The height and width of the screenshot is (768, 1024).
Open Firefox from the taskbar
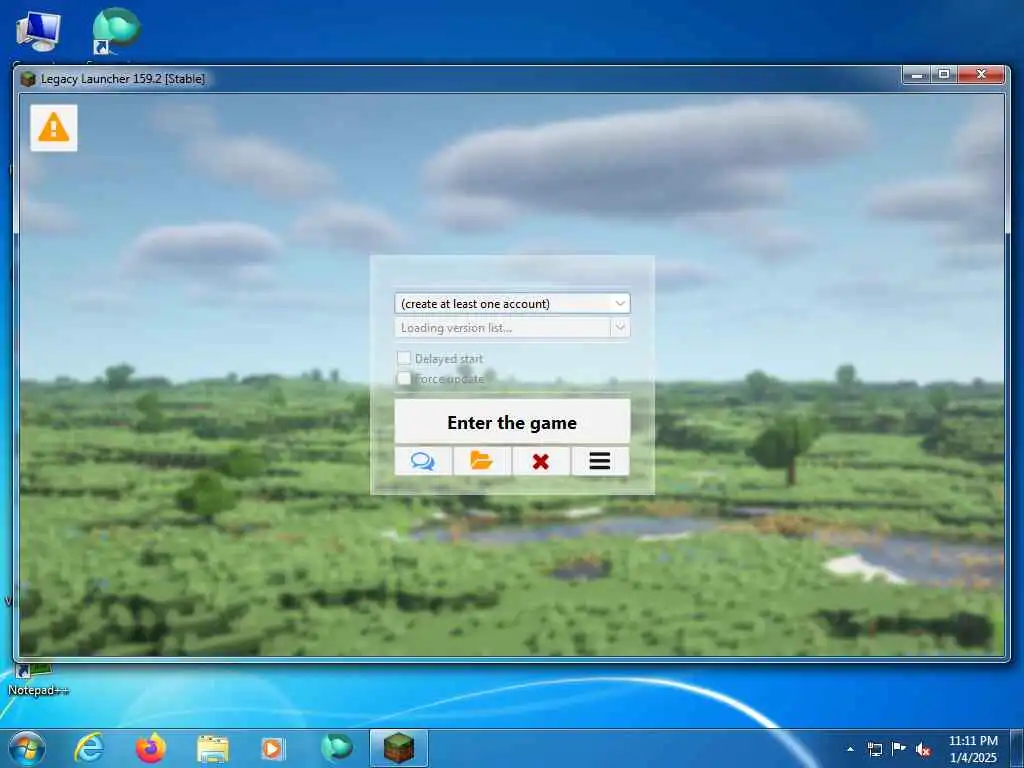click(x=151, y=748)
